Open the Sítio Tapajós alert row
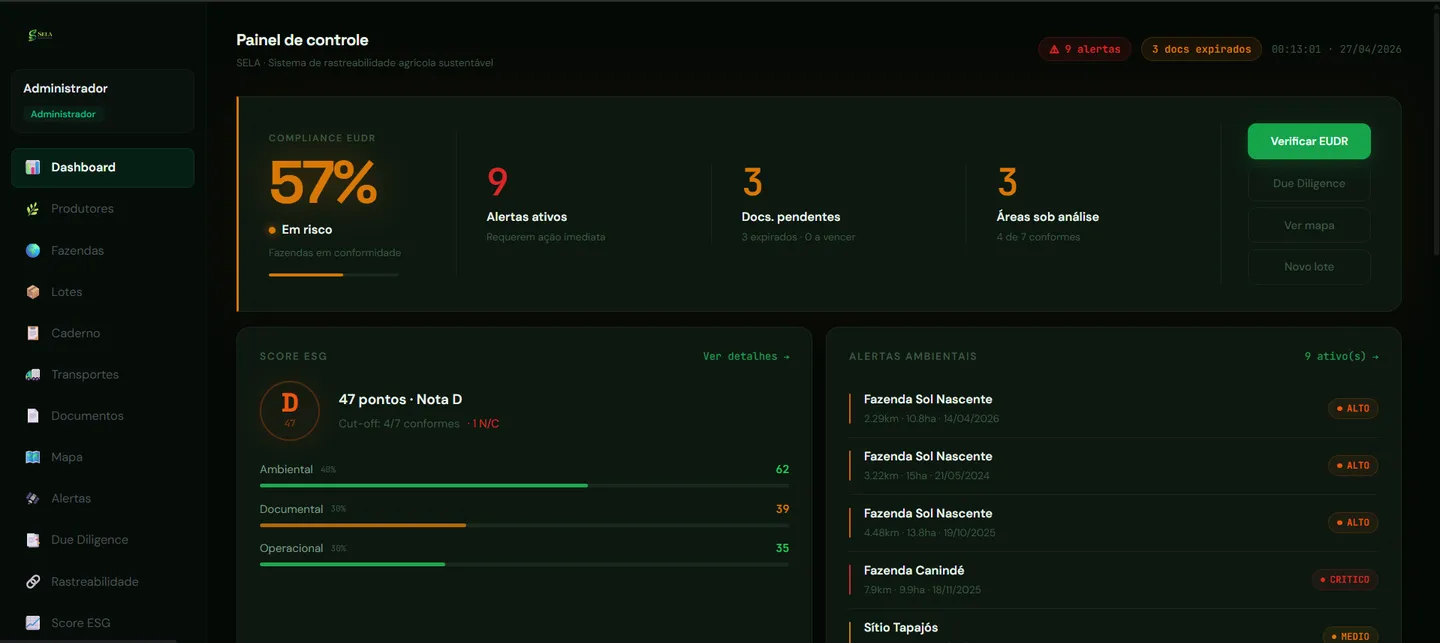The image size is (1440, 643). (x=1113, y=628)
